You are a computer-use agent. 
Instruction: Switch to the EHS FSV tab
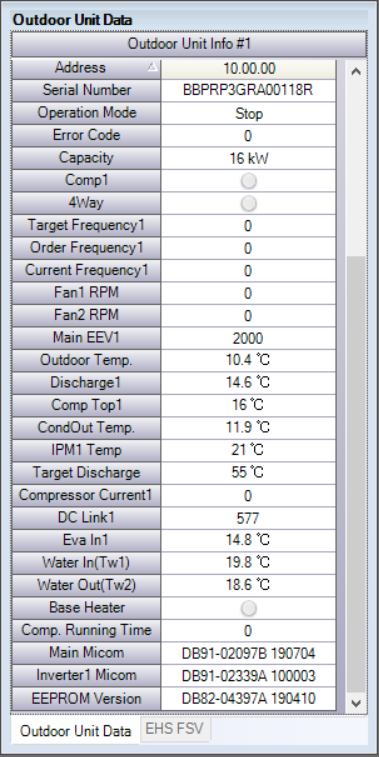pos(175,729)
